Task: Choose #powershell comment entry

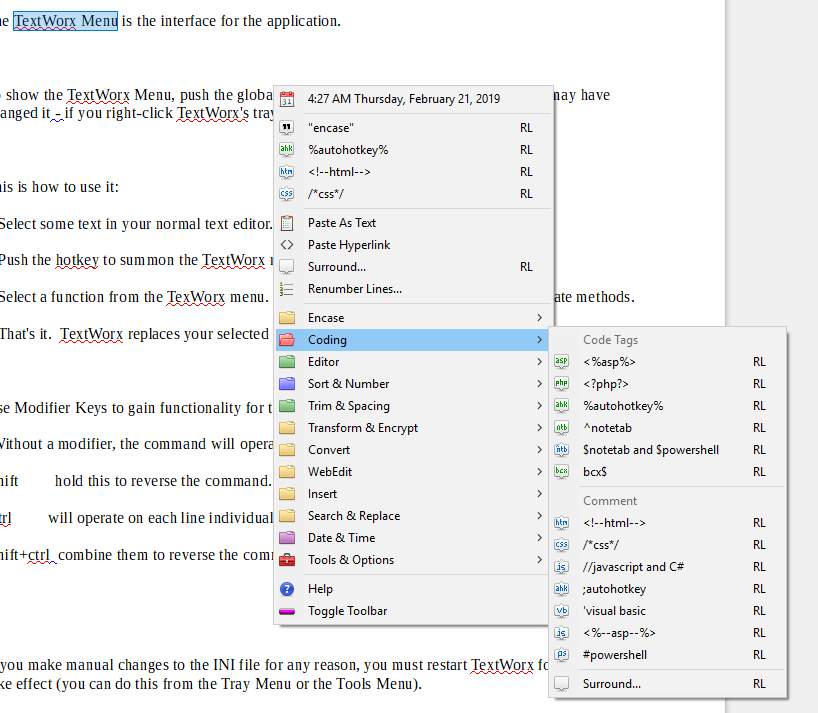Action: click(x=668, y=655)
